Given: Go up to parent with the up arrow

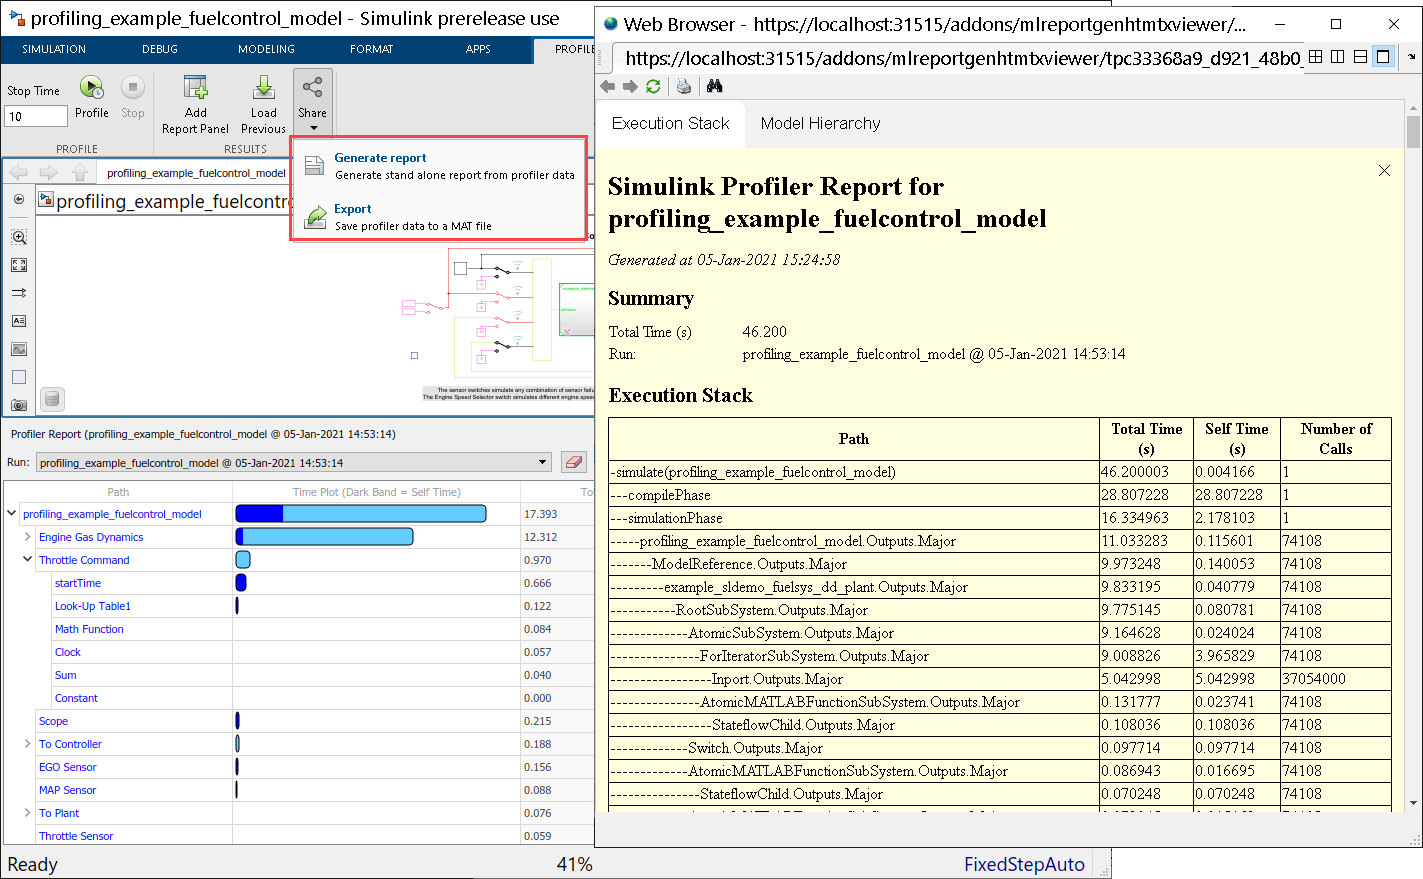Looking at the screenshot, I should tap(80, 173).
